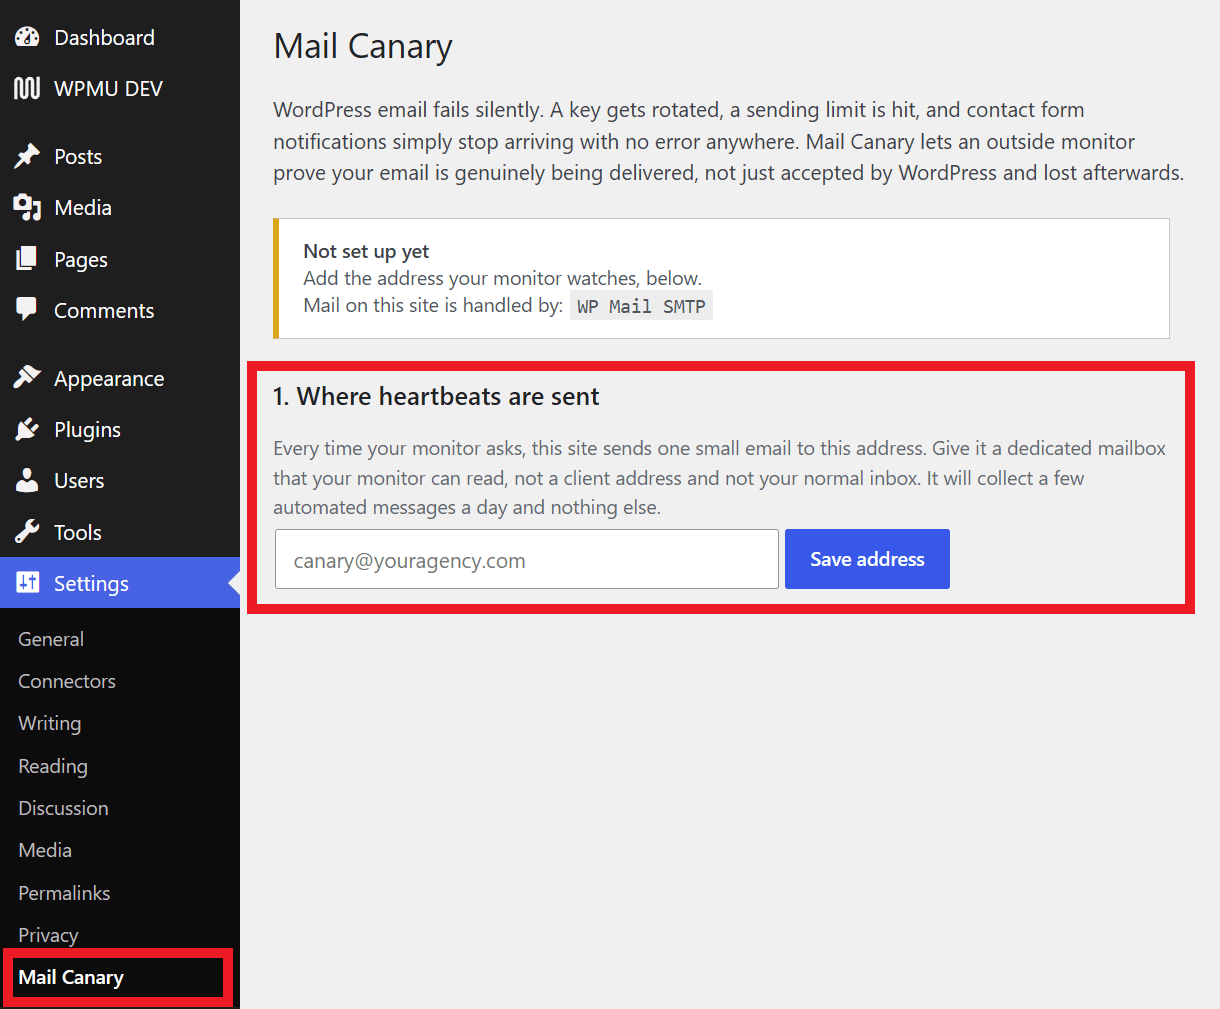The image size is (1220, 1009).
Task: Click the Tools wrench icon
Action: pos(27,531)
